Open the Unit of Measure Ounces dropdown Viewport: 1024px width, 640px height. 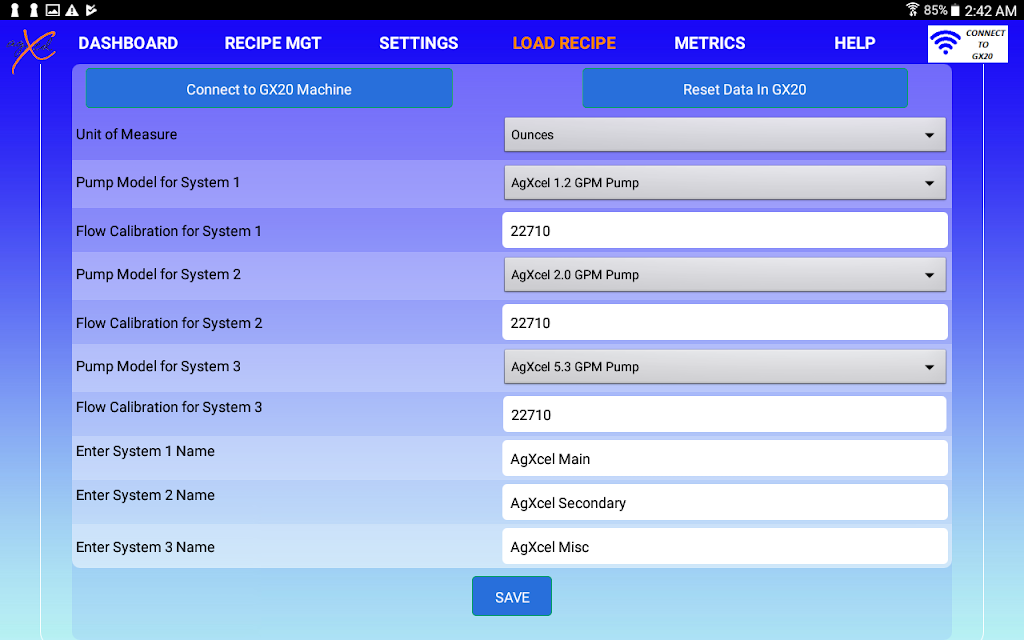point(725,135)
